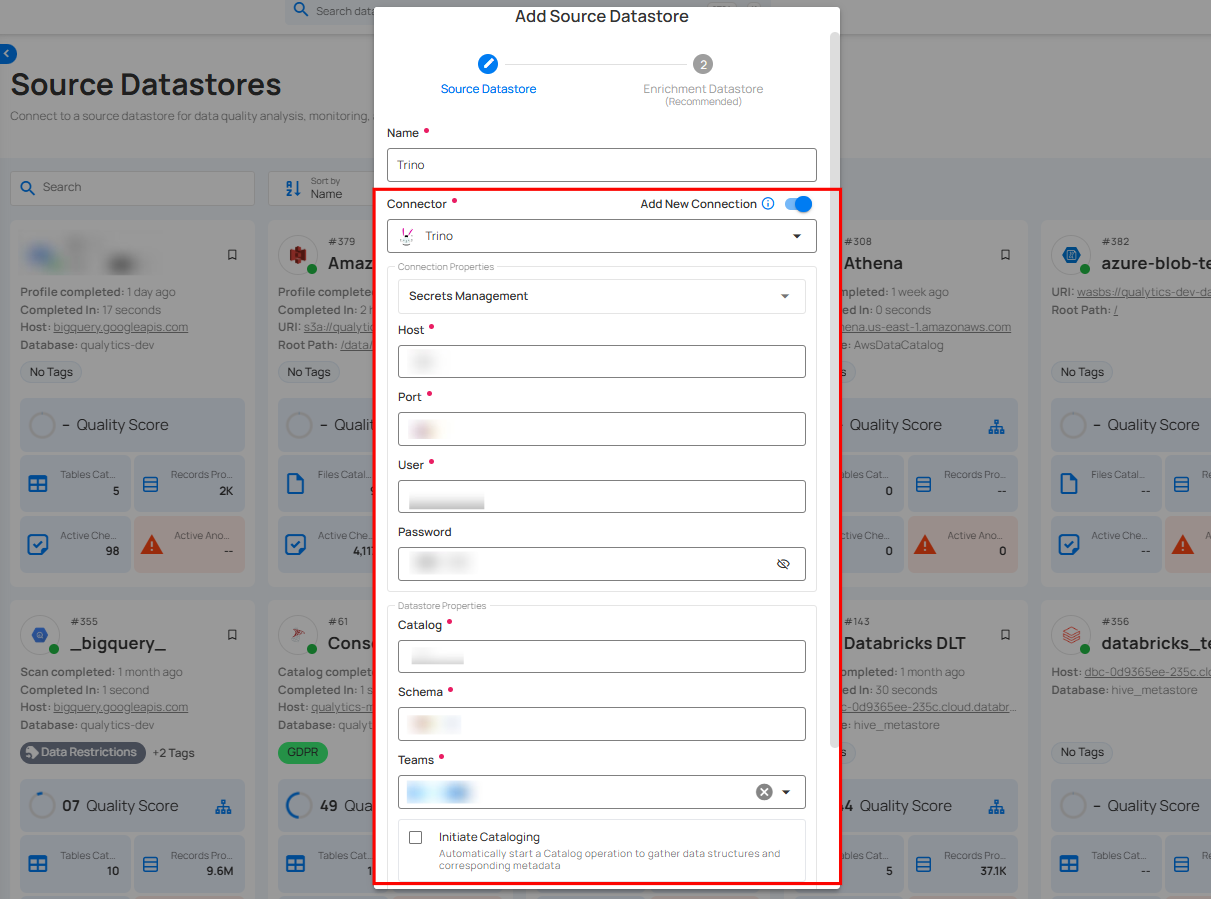Click the Sort by A-Z icon
Screen dimensions: 1211x899
tap(293, 188)
